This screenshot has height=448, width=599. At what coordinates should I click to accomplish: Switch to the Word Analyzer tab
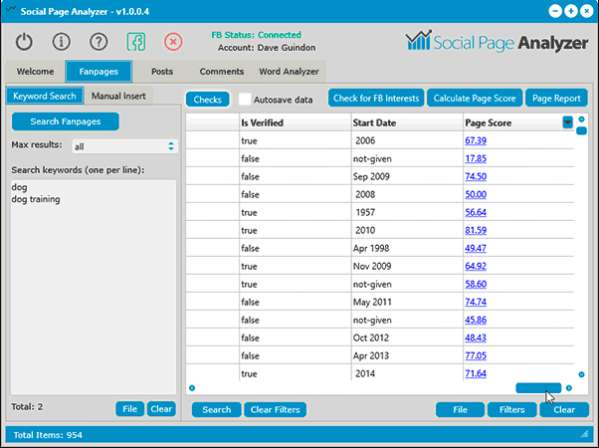(x=289, y=71)
